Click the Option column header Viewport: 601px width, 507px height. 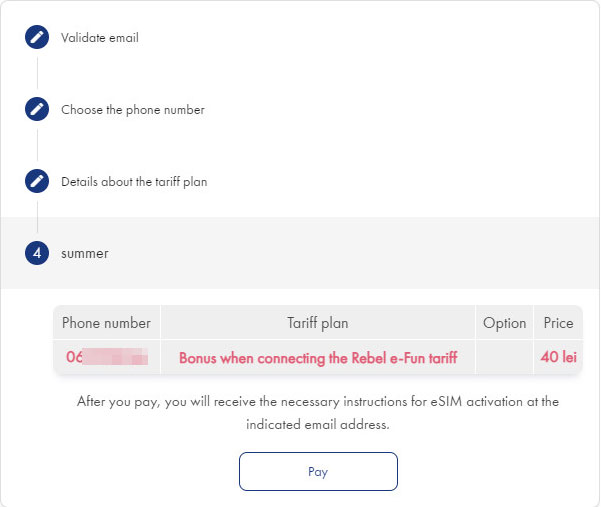coord(504,323)
